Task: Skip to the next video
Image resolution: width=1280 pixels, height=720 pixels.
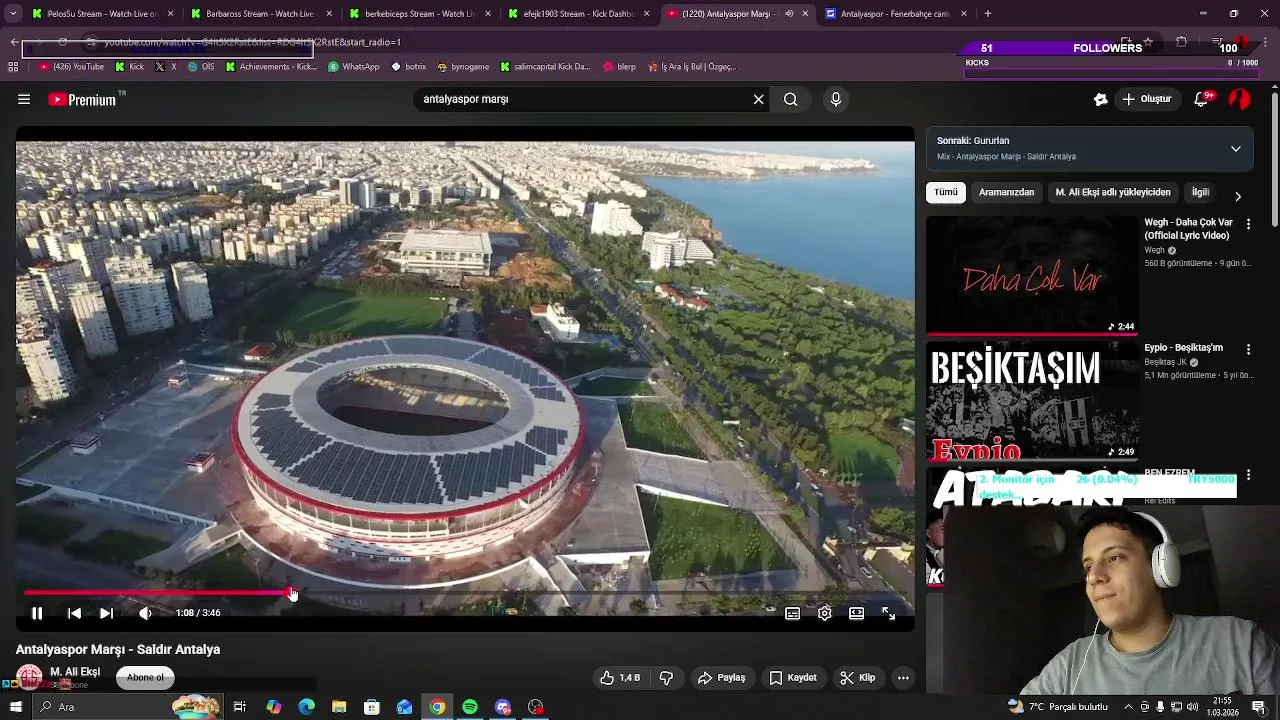Action: tap(106, 613)
